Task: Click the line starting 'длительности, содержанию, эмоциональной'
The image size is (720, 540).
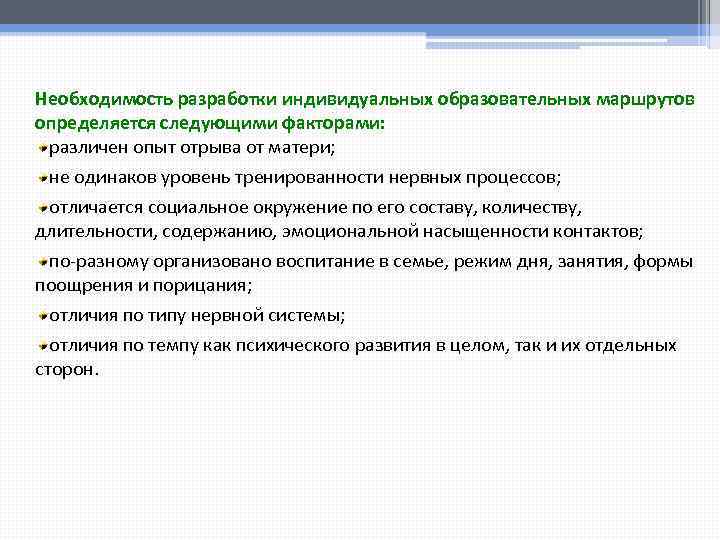Action: [339, 231]
